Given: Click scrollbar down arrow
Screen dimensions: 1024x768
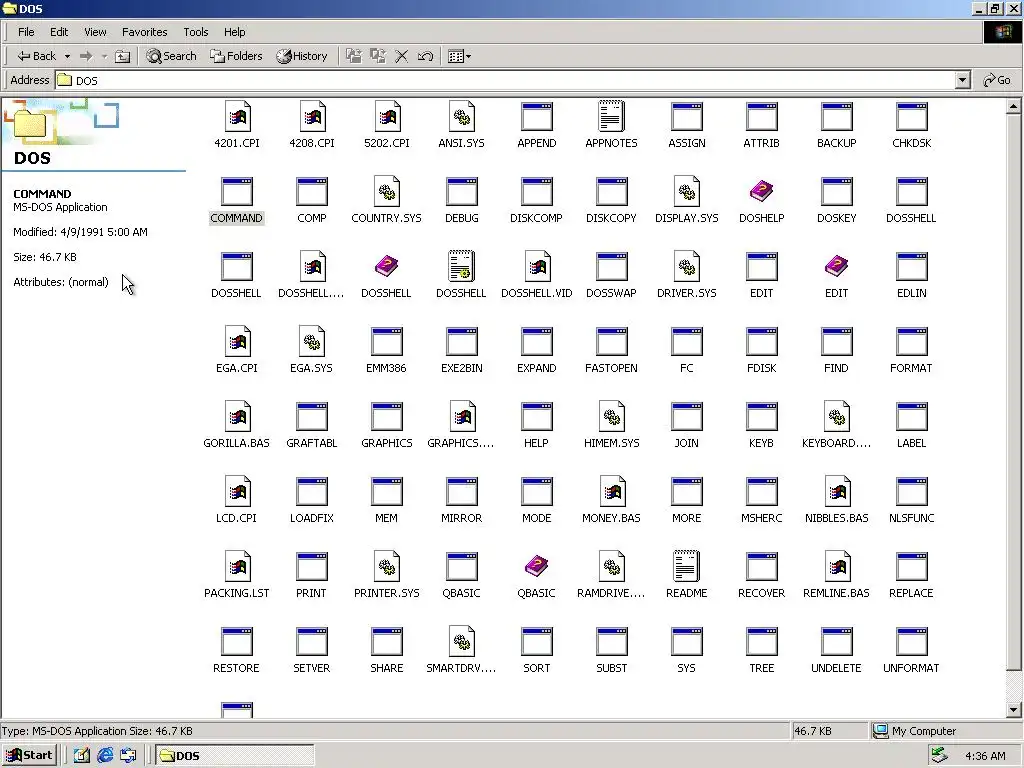Looking at the screenshot, I should 1014,710.
